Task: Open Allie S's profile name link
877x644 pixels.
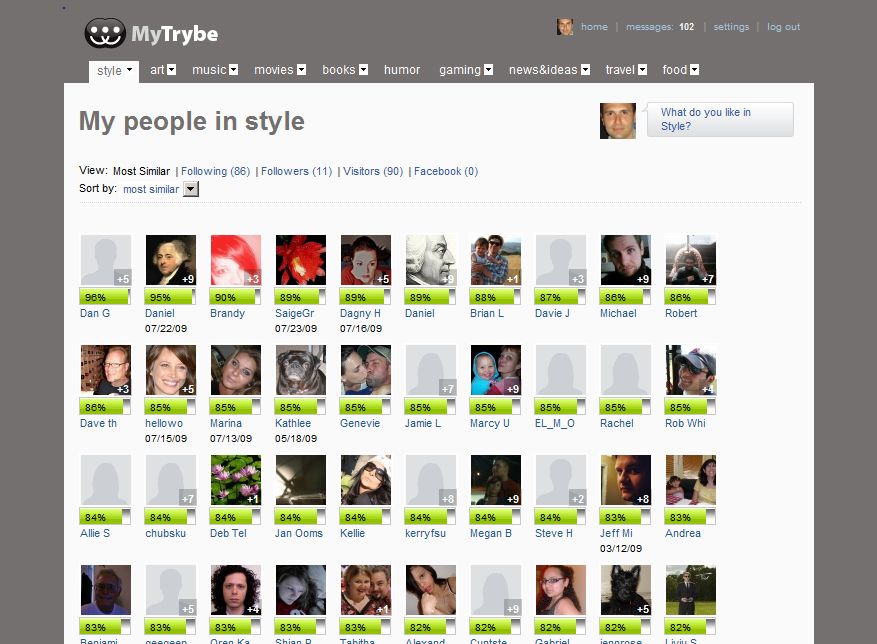Action: [x=95, y=533]
